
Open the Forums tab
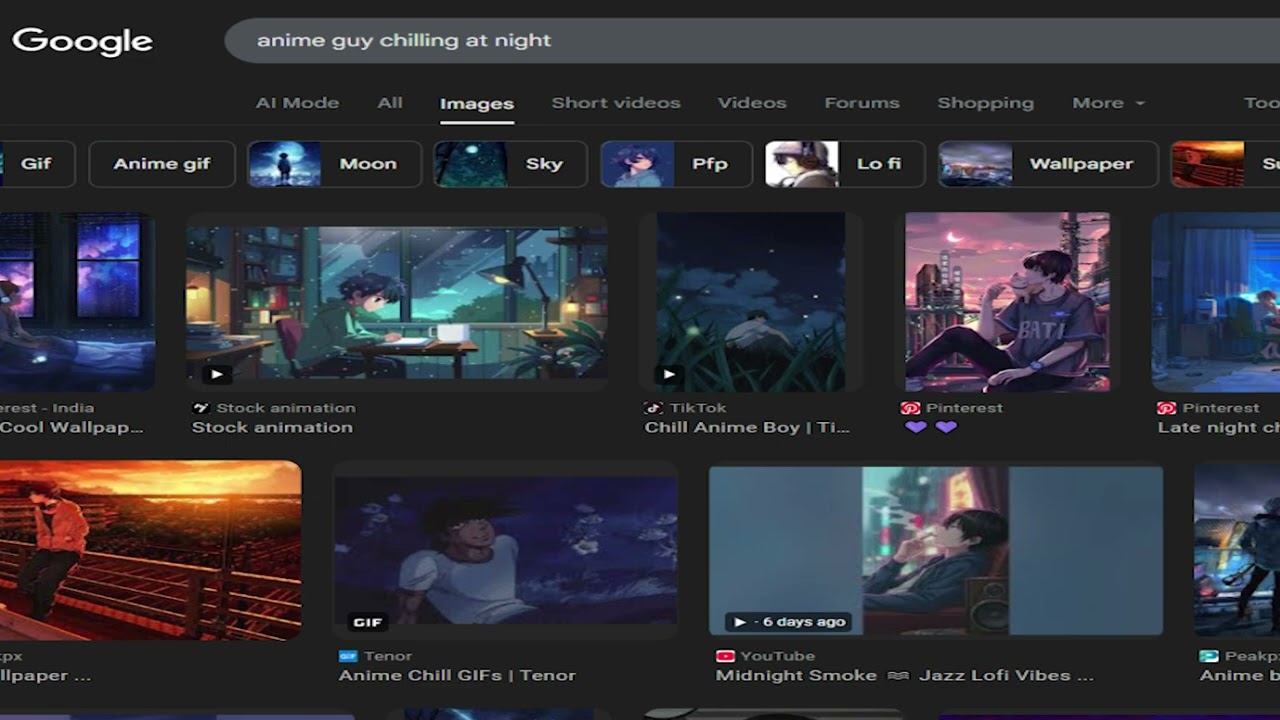862,103
